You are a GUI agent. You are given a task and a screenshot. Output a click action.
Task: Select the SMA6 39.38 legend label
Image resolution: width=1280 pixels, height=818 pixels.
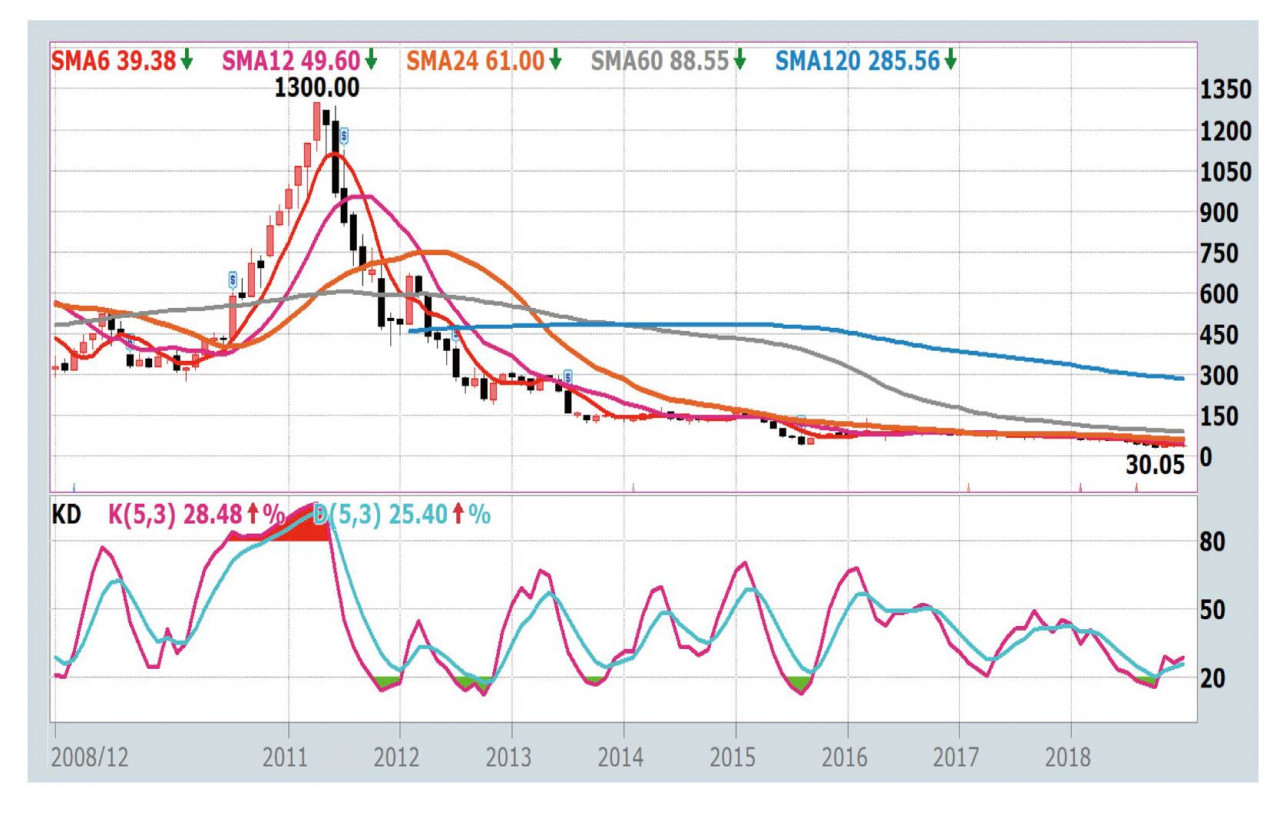[x=114, y=60]
